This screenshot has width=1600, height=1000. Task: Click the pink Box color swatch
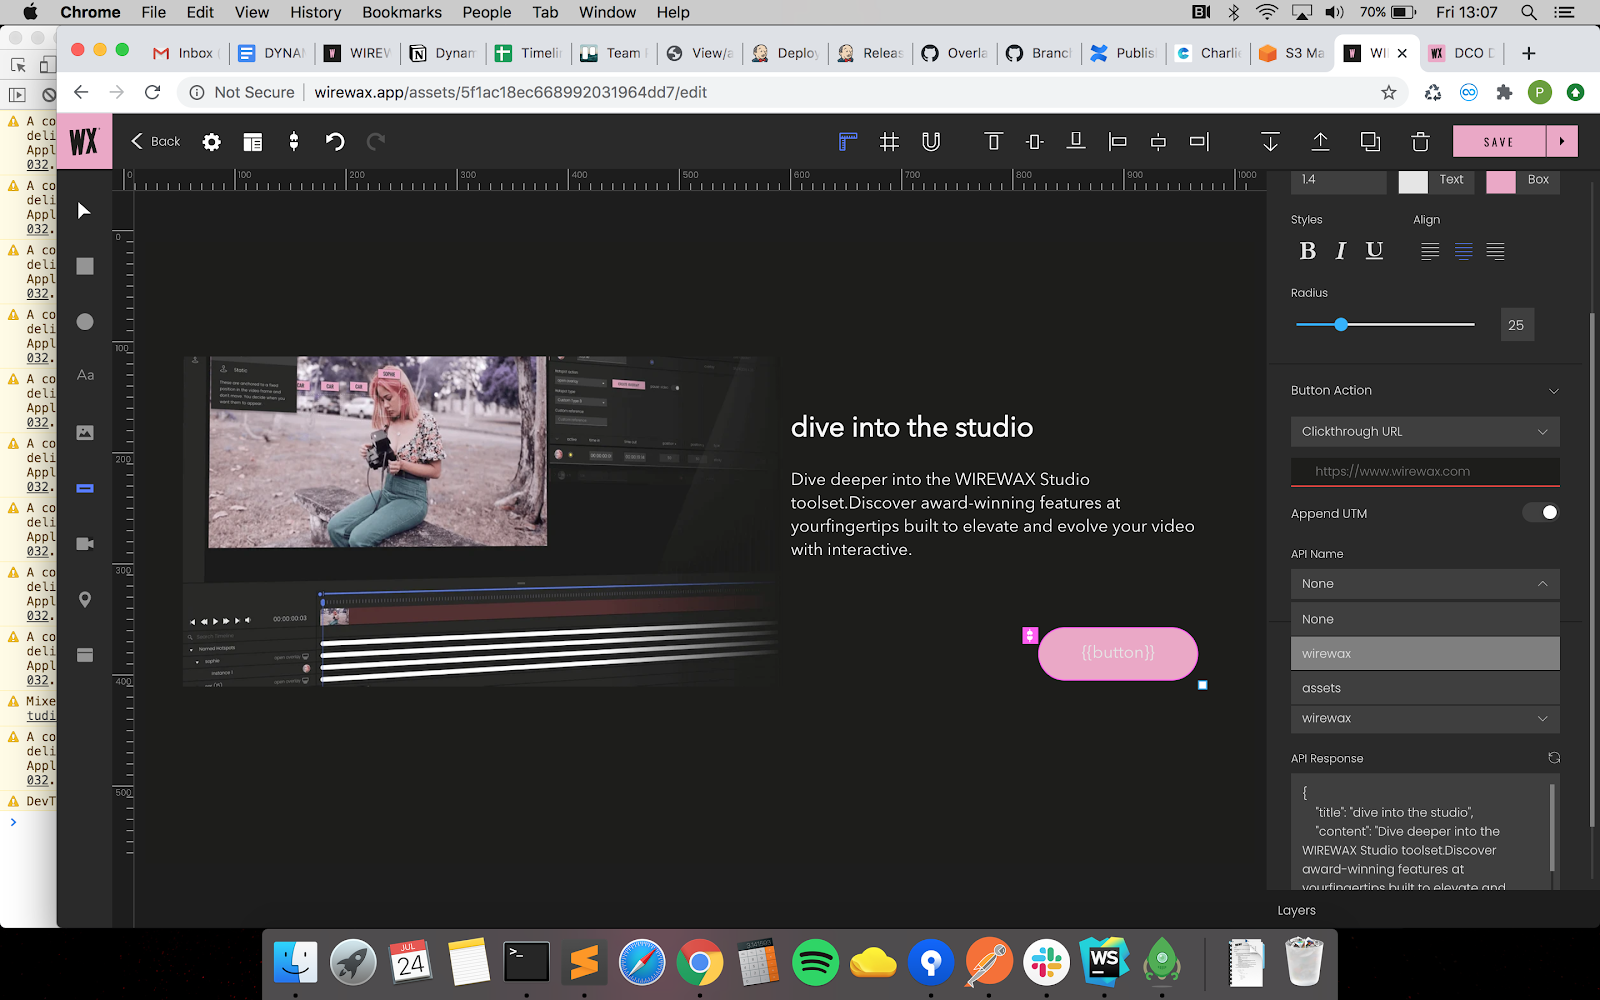(x=1500, y=181)
